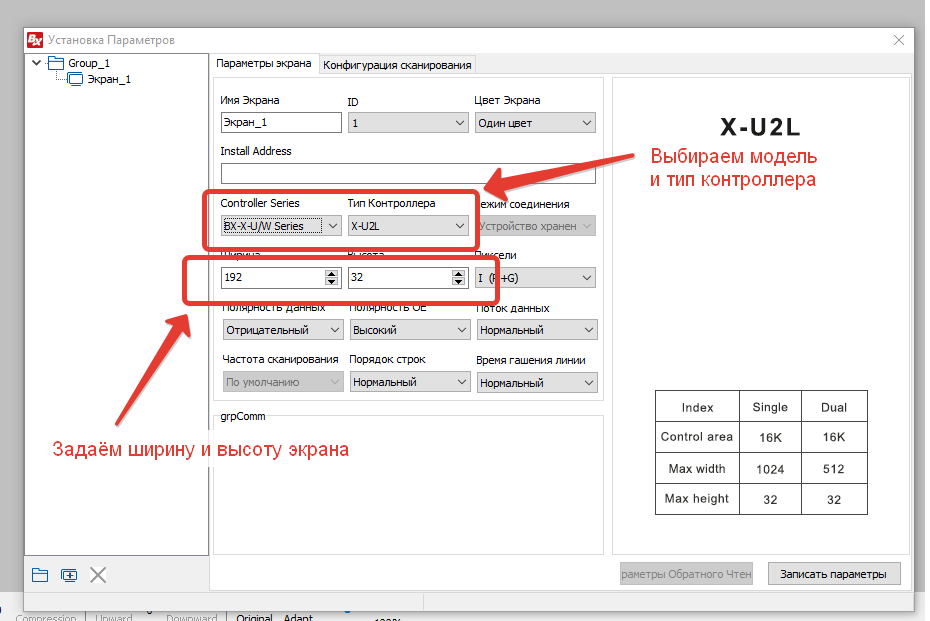Switch to Конфигурация сканирования tab
Image resolution: width=930 pixels, height=621 pixels.
pyautogui.click(x=397, y=65)
